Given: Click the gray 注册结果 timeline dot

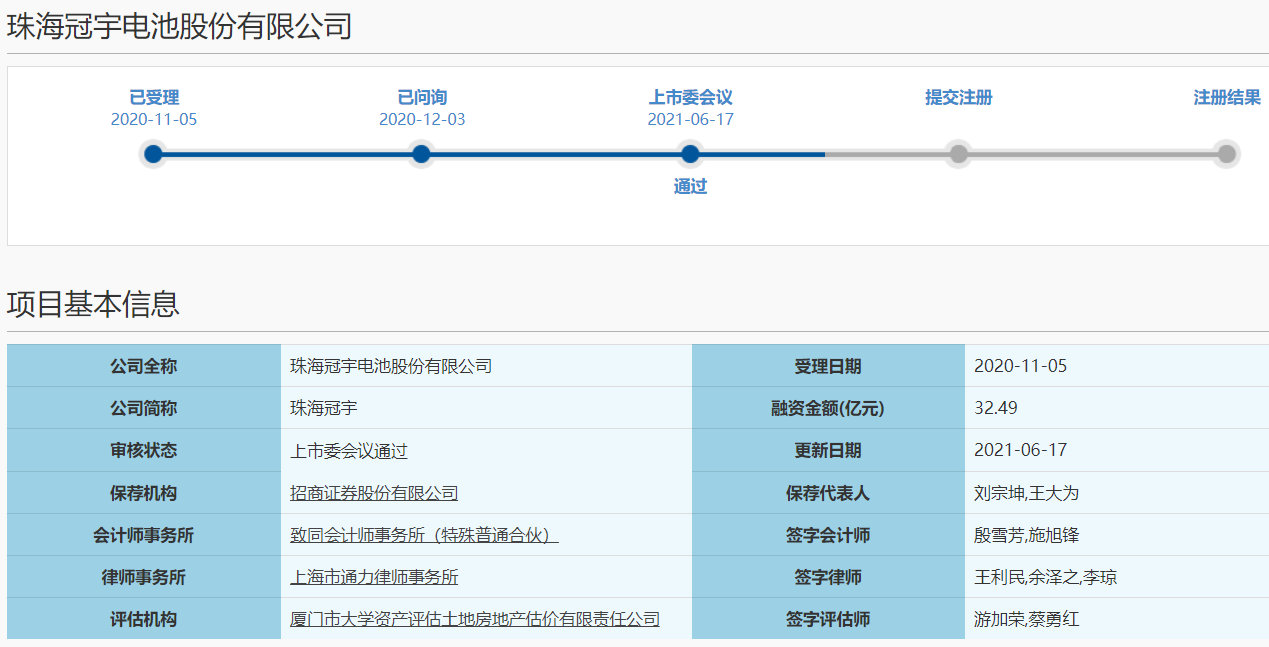Looking at the screenshot, I should [x=1226, y=154].
